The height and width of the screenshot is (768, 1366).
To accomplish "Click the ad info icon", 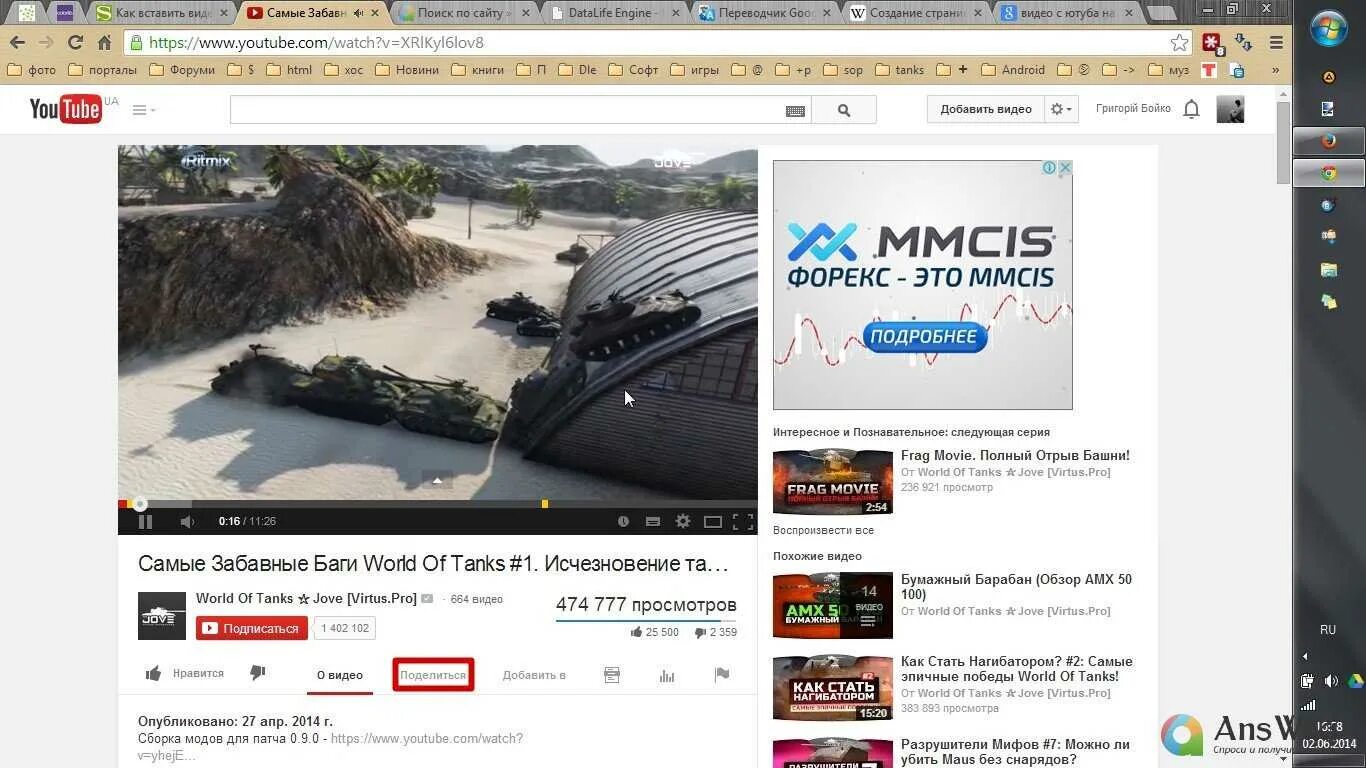I will (1050, 168).
